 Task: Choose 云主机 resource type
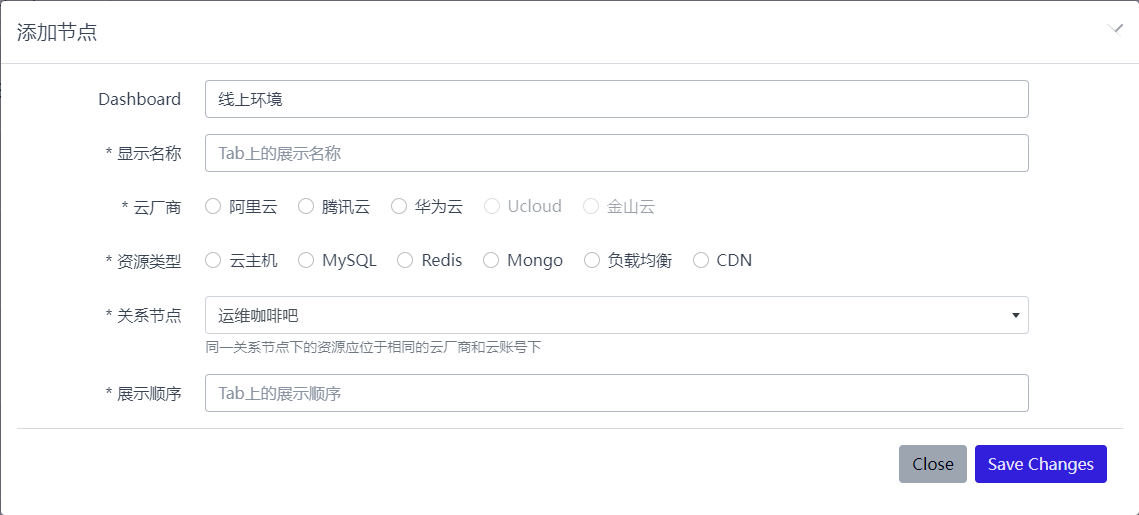point(213,261)
